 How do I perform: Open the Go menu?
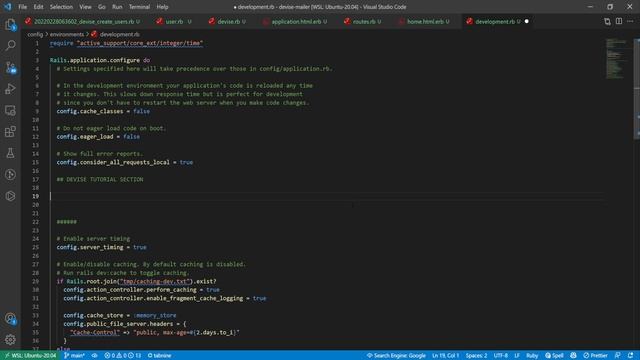pos(102,7)
